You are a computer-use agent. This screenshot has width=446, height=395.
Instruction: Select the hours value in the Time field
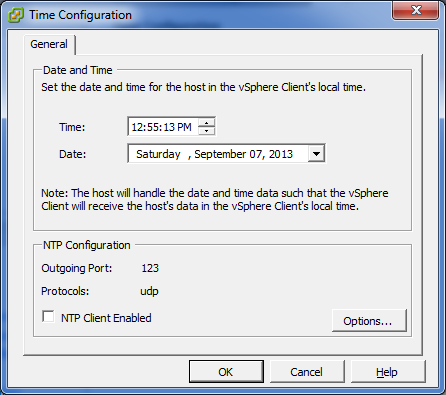click(x=137, y=127)
